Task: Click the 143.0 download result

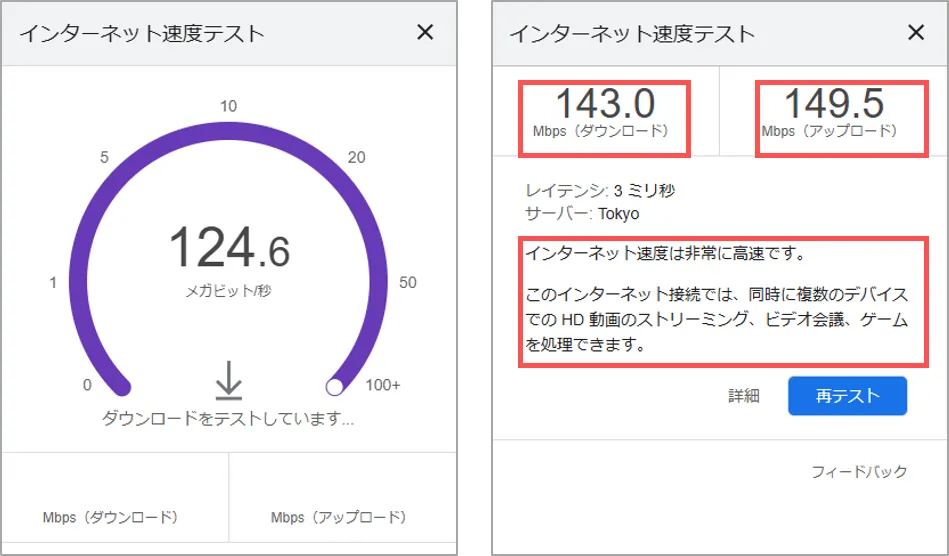Action: coord(604,105)
